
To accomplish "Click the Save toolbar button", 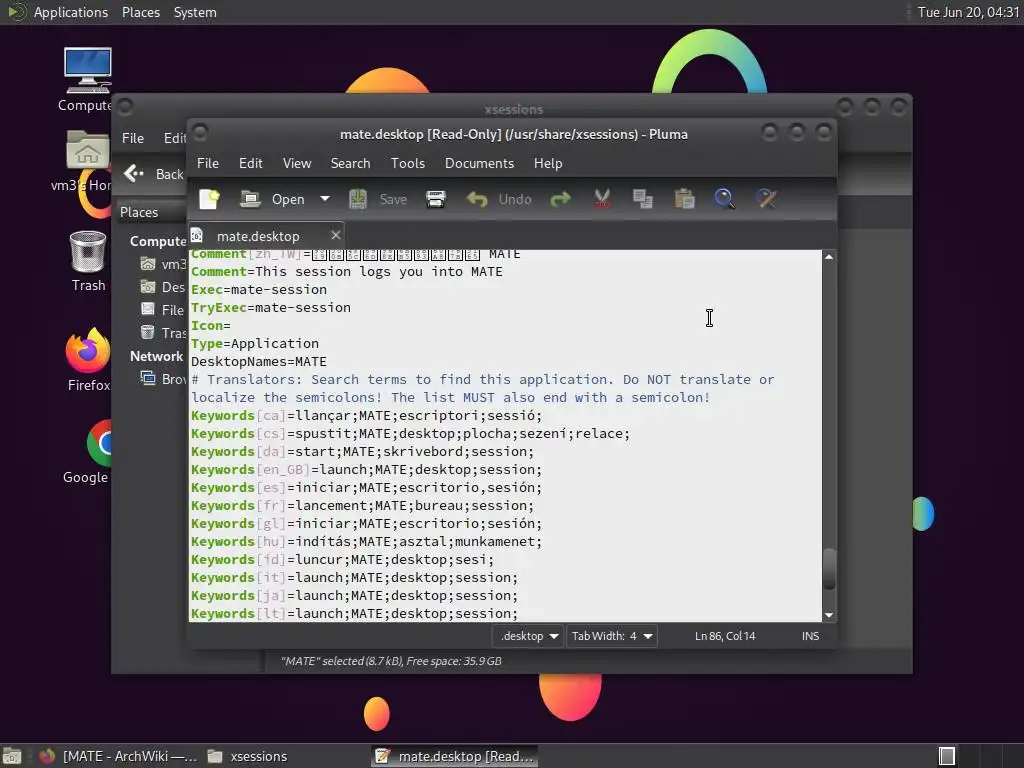I will 377,199.
